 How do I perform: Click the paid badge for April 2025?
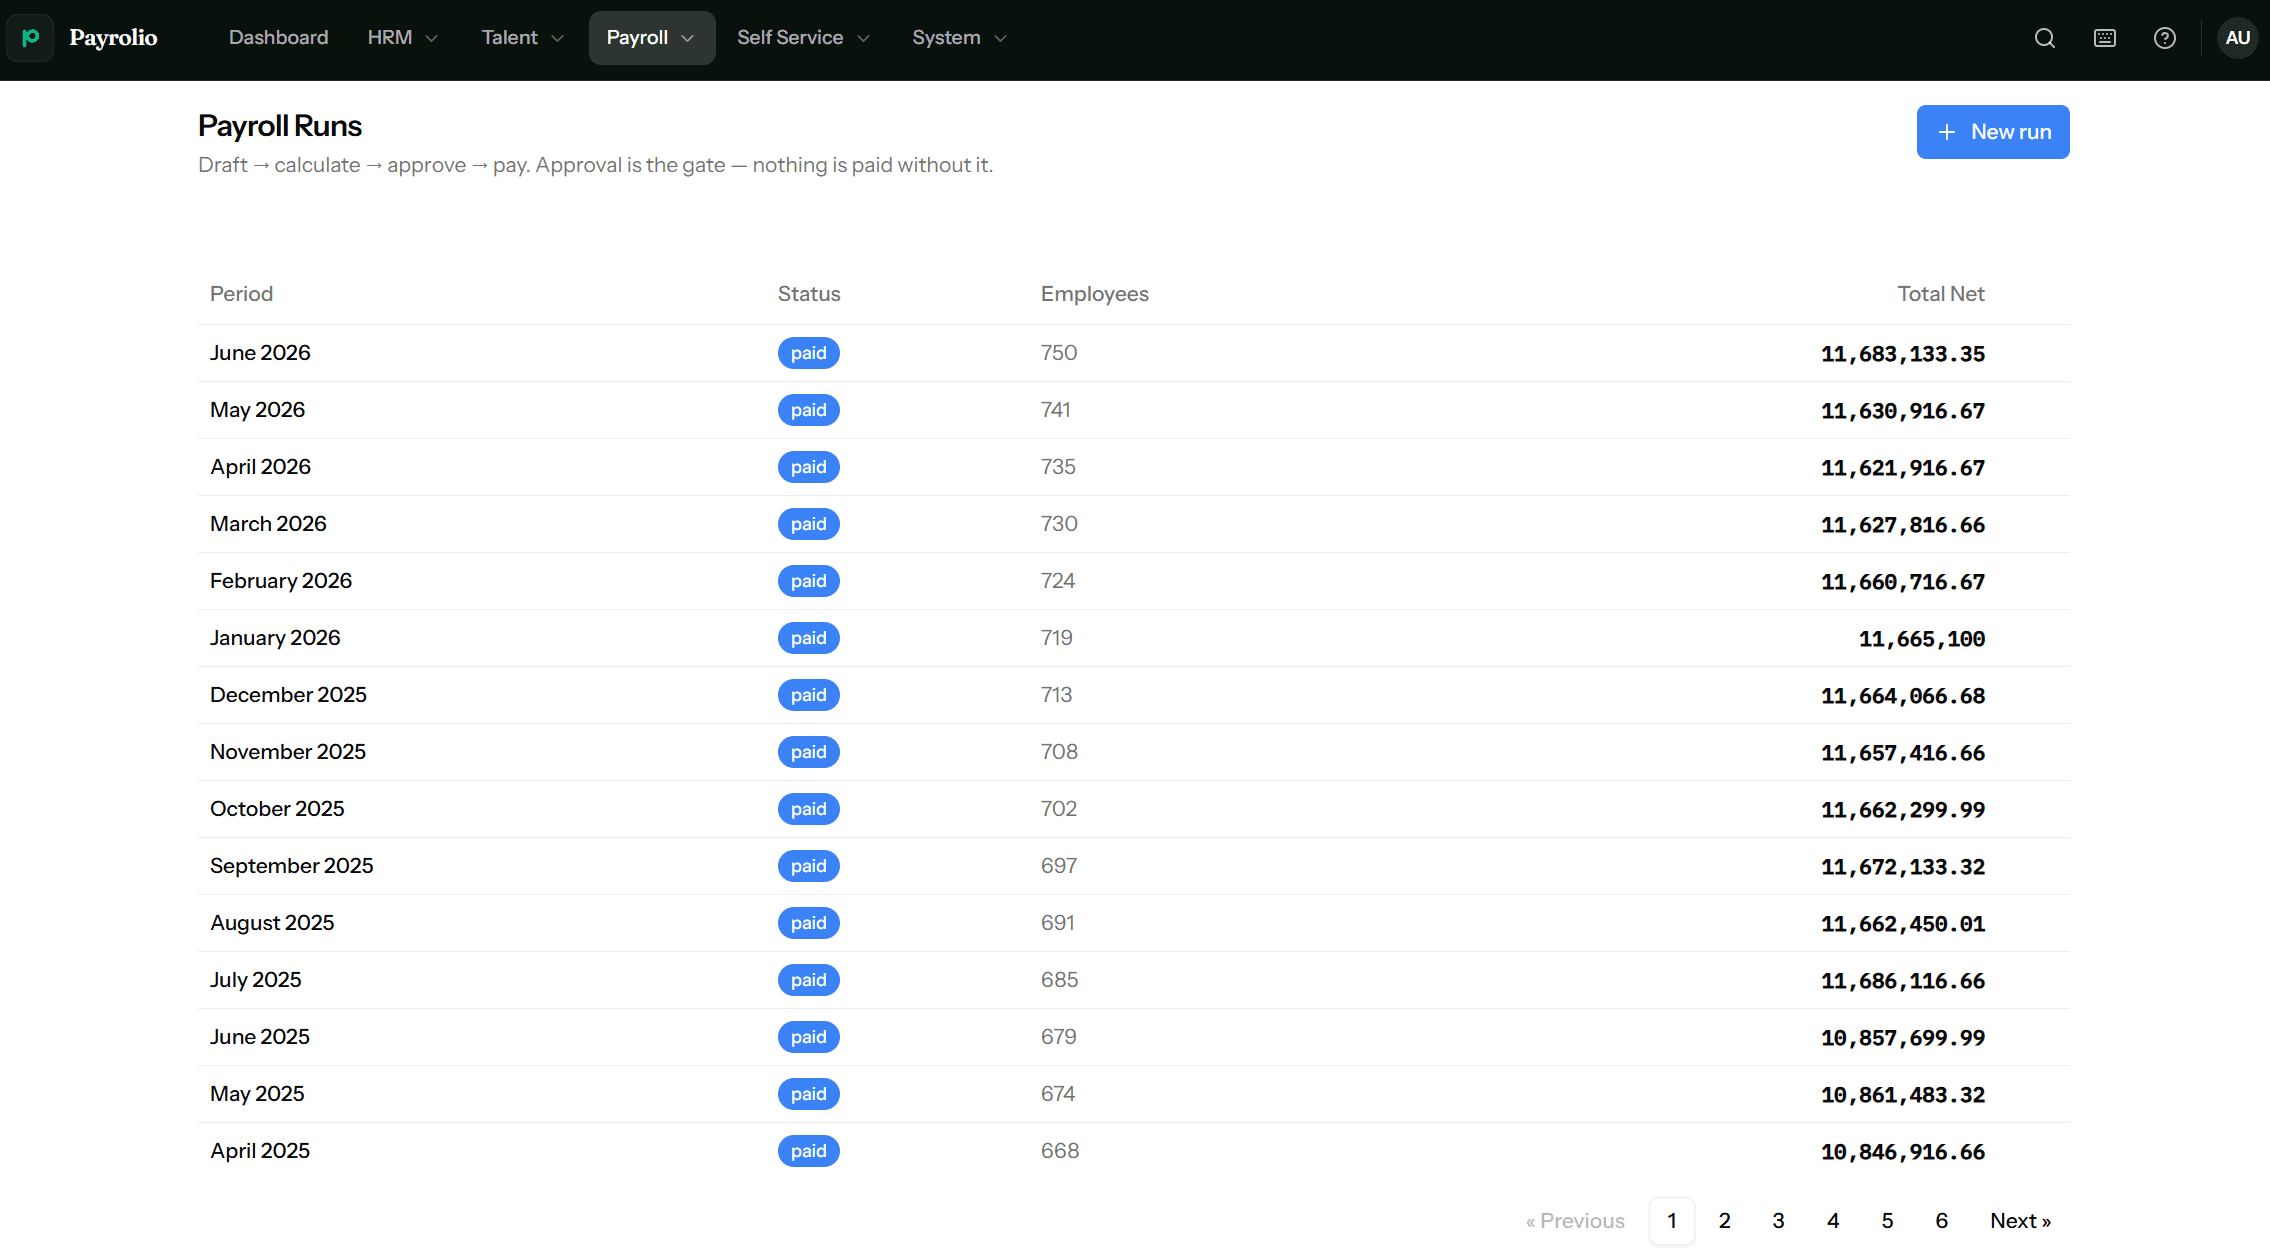coord(808,1151)
